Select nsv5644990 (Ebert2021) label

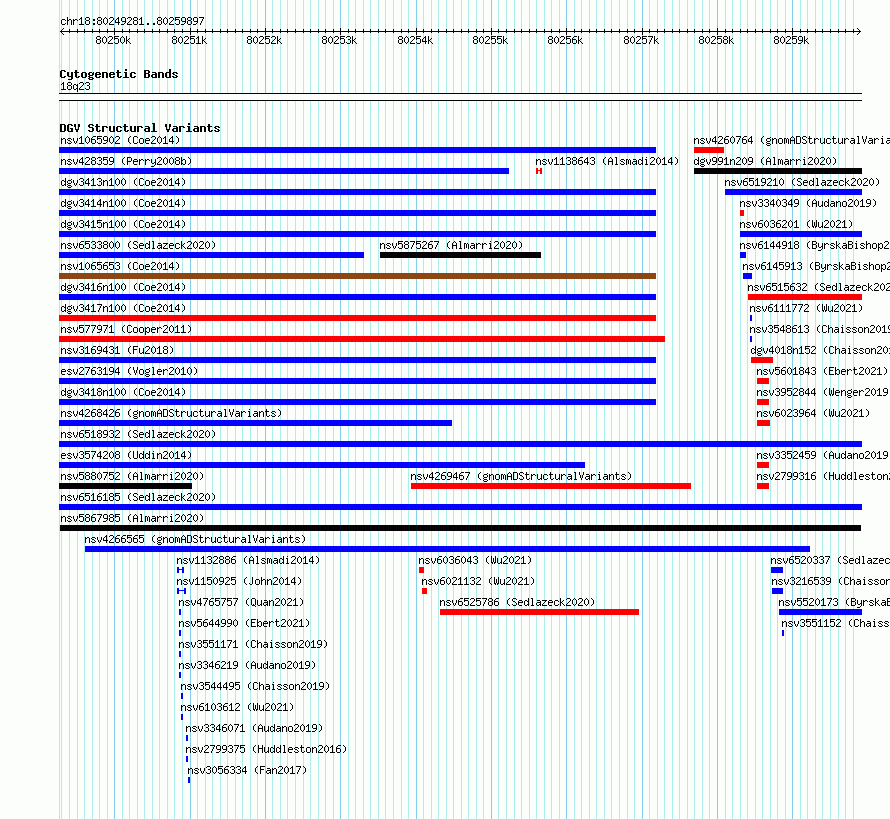[245, 623]
